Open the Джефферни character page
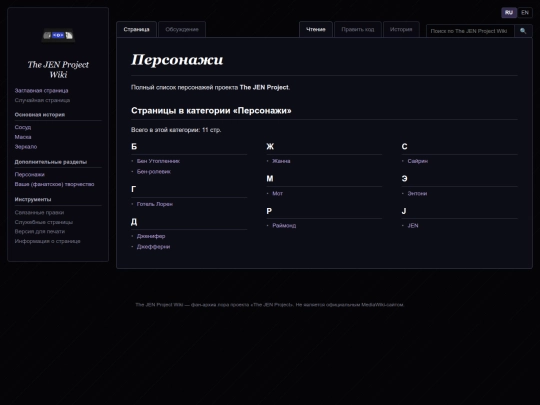The image size is (540, 405). click(153, 247)
